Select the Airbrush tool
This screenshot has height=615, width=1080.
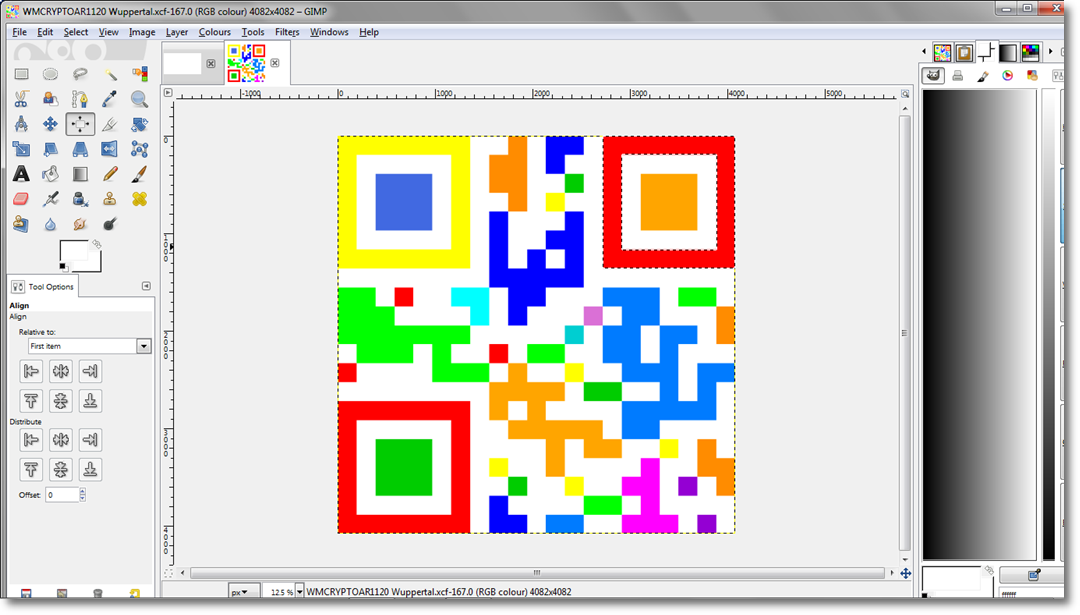point(50,199)
